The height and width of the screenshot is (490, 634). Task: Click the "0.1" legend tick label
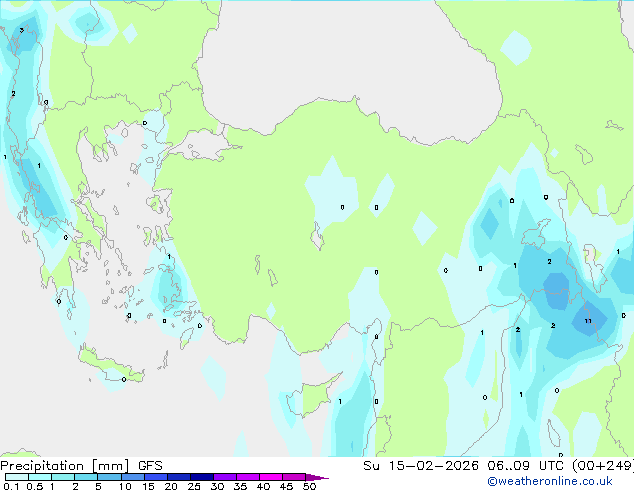[x=11, y=486]
